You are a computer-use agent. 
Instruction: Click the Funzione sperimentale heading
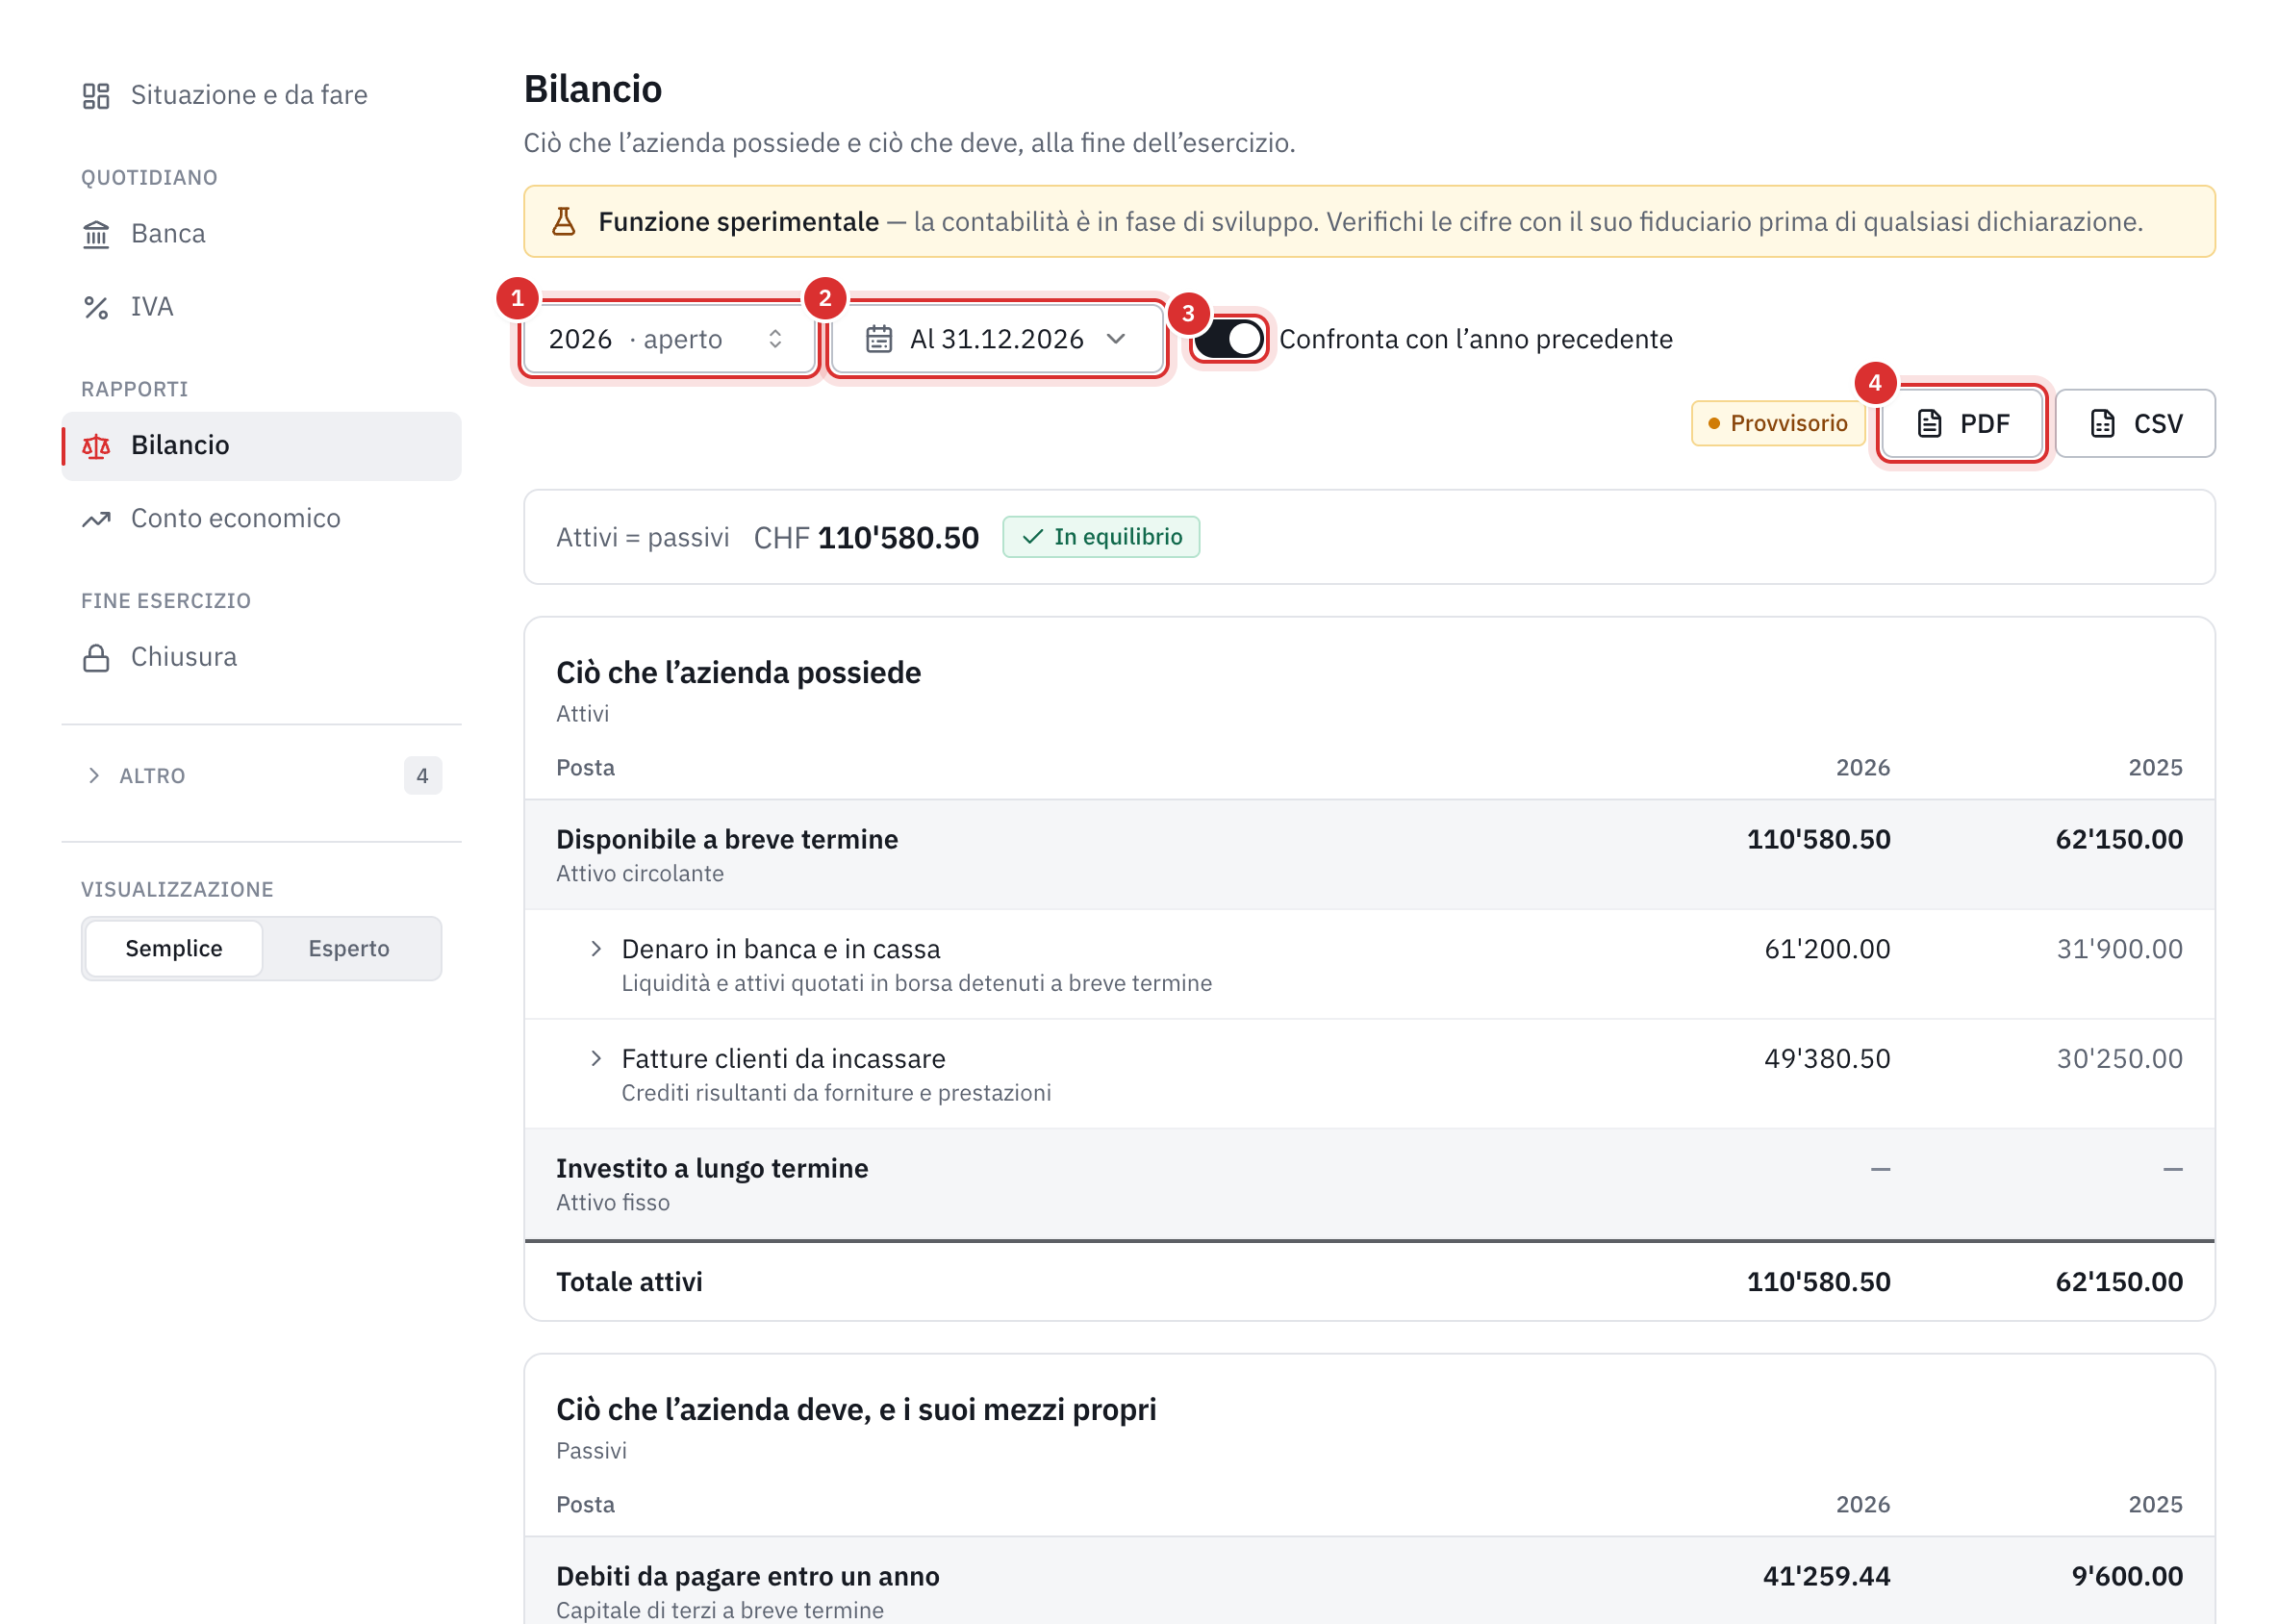tap(739, 221)
